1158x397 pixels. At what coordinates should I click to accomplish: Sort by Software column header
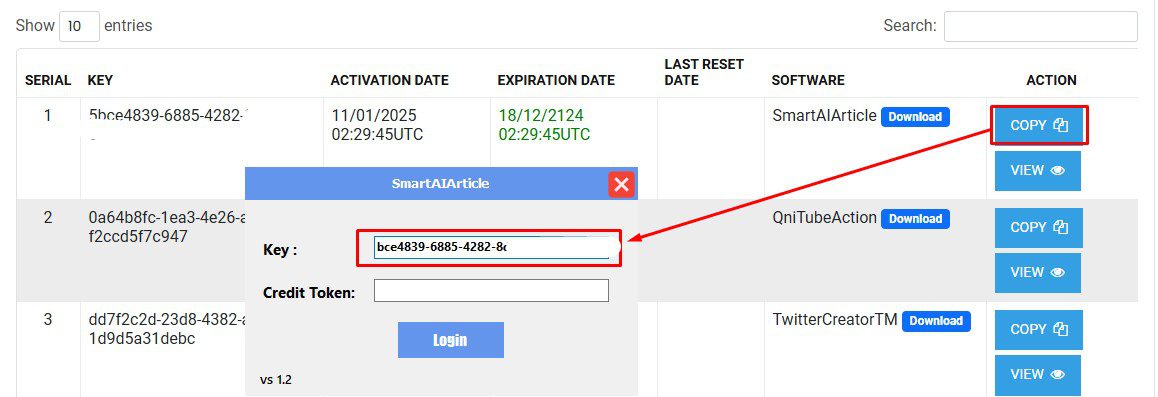[808, 80]
